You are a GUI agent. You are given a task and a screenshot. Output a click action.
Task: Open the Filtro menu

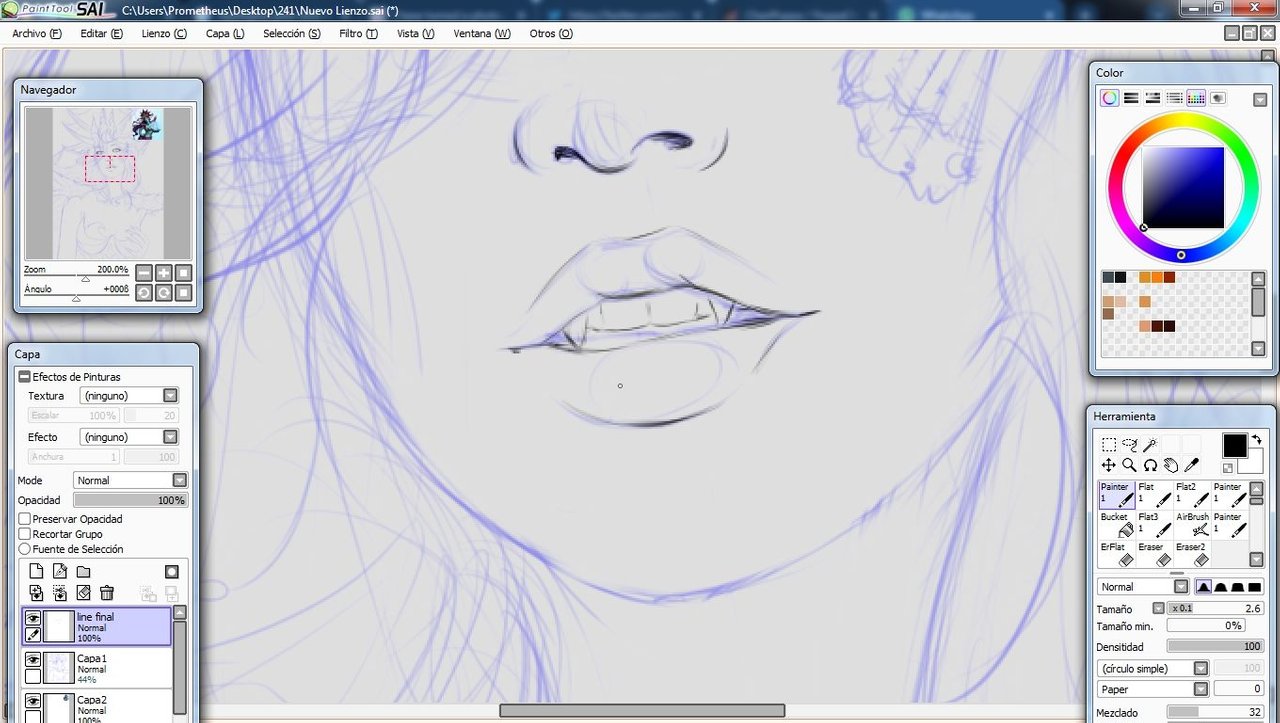pos(358,33)
